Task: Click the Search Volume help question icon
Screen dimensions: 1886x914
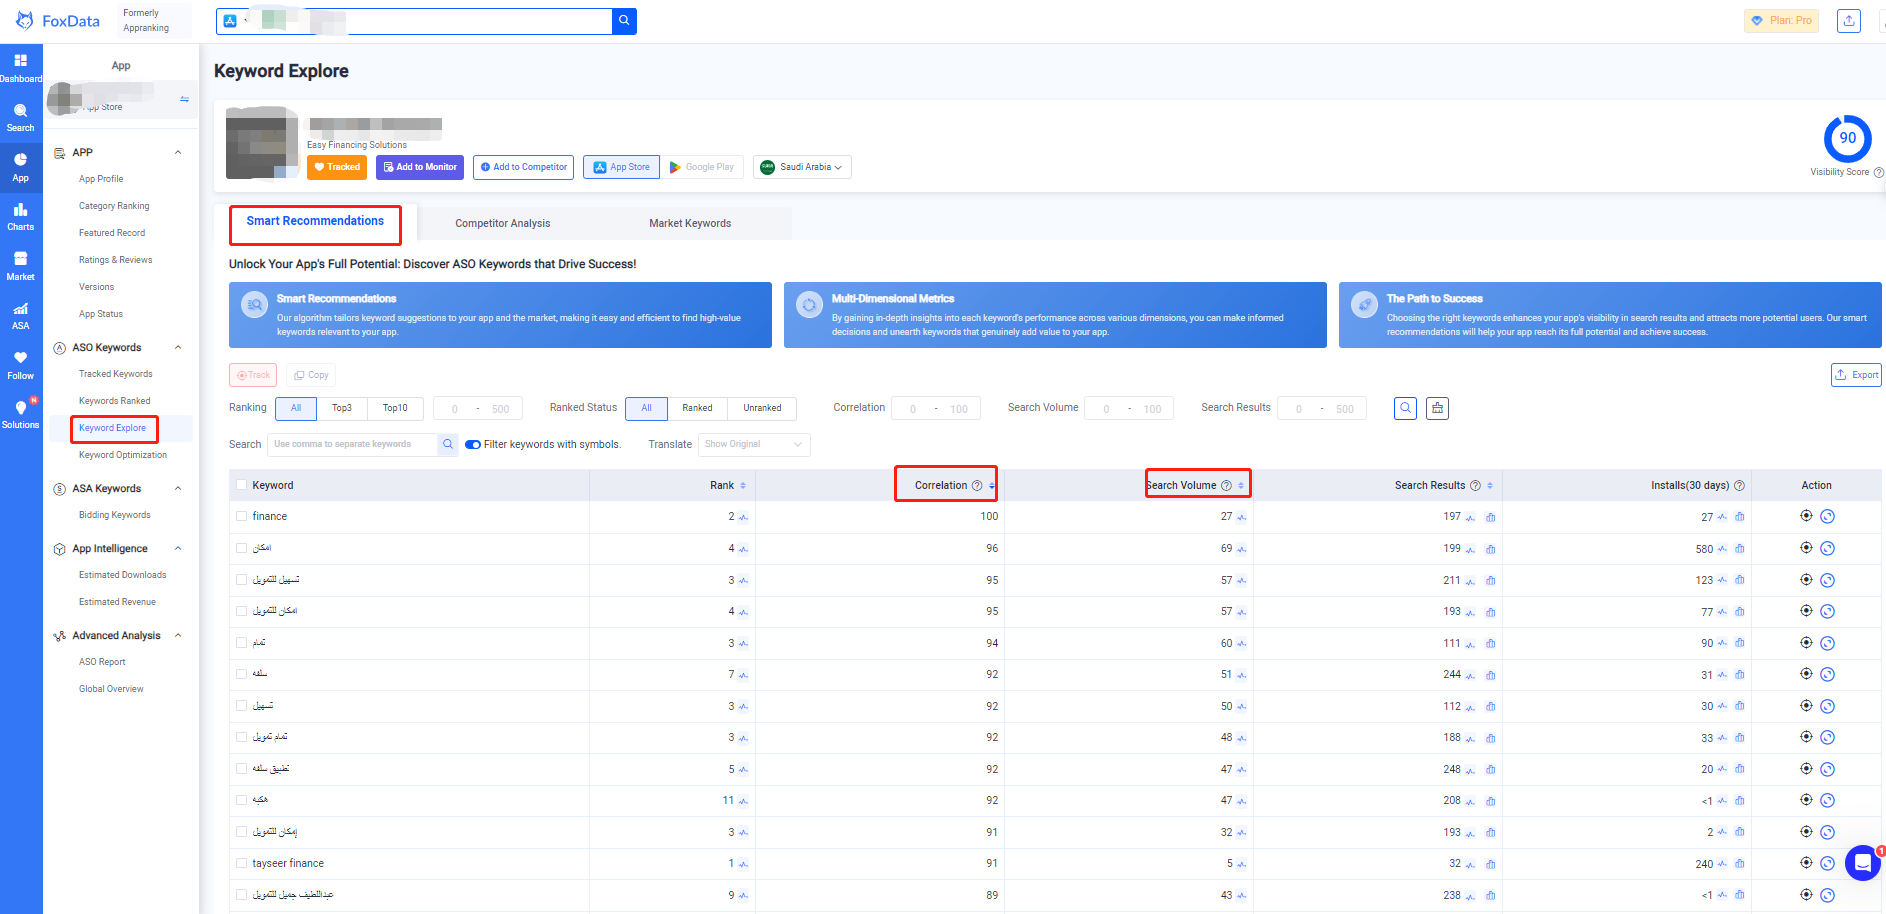Action: tap(1226, 485)
